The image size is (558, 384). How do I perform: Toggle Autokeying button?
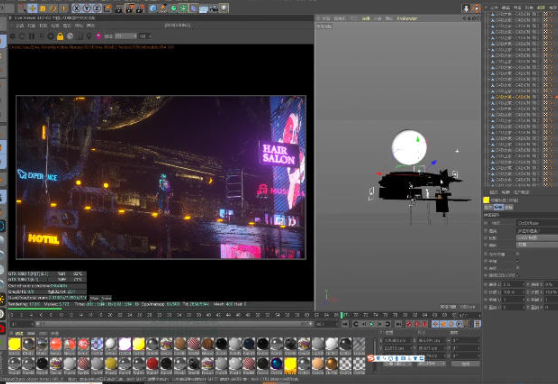pyautogui.click(x=417, y=324)
